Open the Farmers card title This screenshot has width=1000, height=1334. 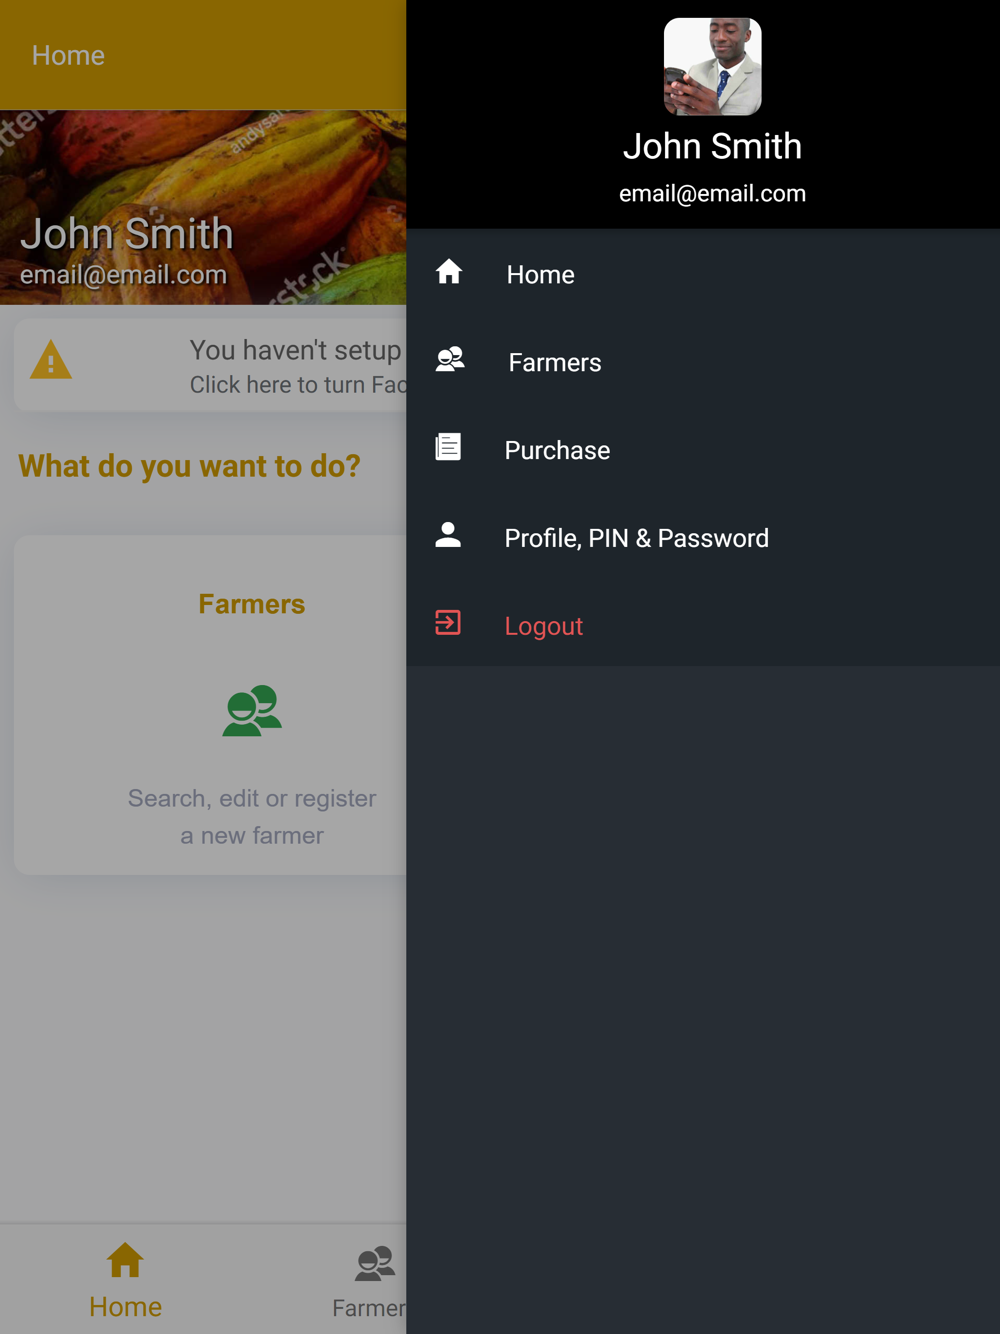tap(252, 604)
